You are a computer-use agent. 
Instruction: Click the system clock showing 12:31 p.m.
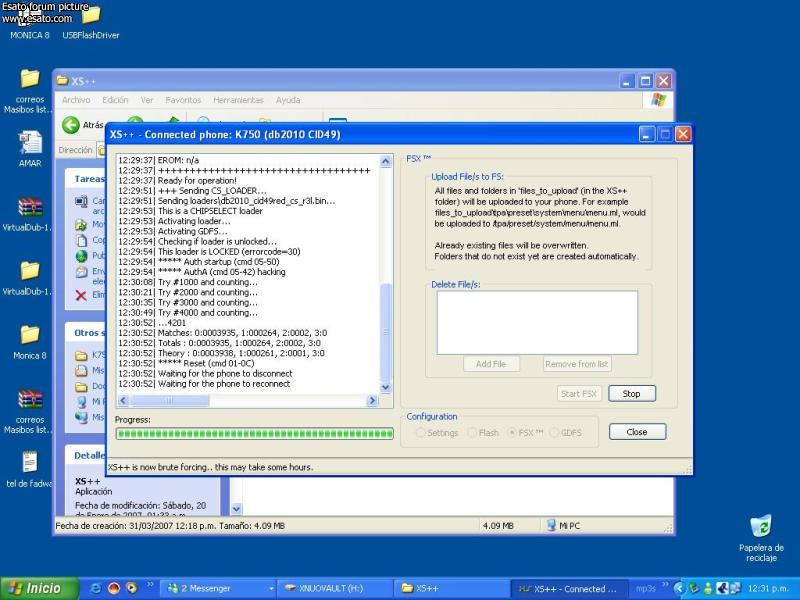[x=769, y=588]
